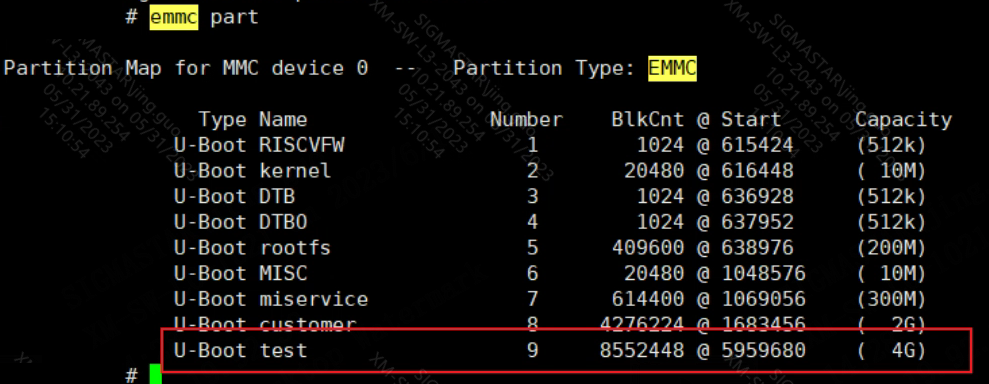This screenshot has width=989, height=384.
Task: Select the 'RISCVFW' partition name
Action: click(302, 146)
